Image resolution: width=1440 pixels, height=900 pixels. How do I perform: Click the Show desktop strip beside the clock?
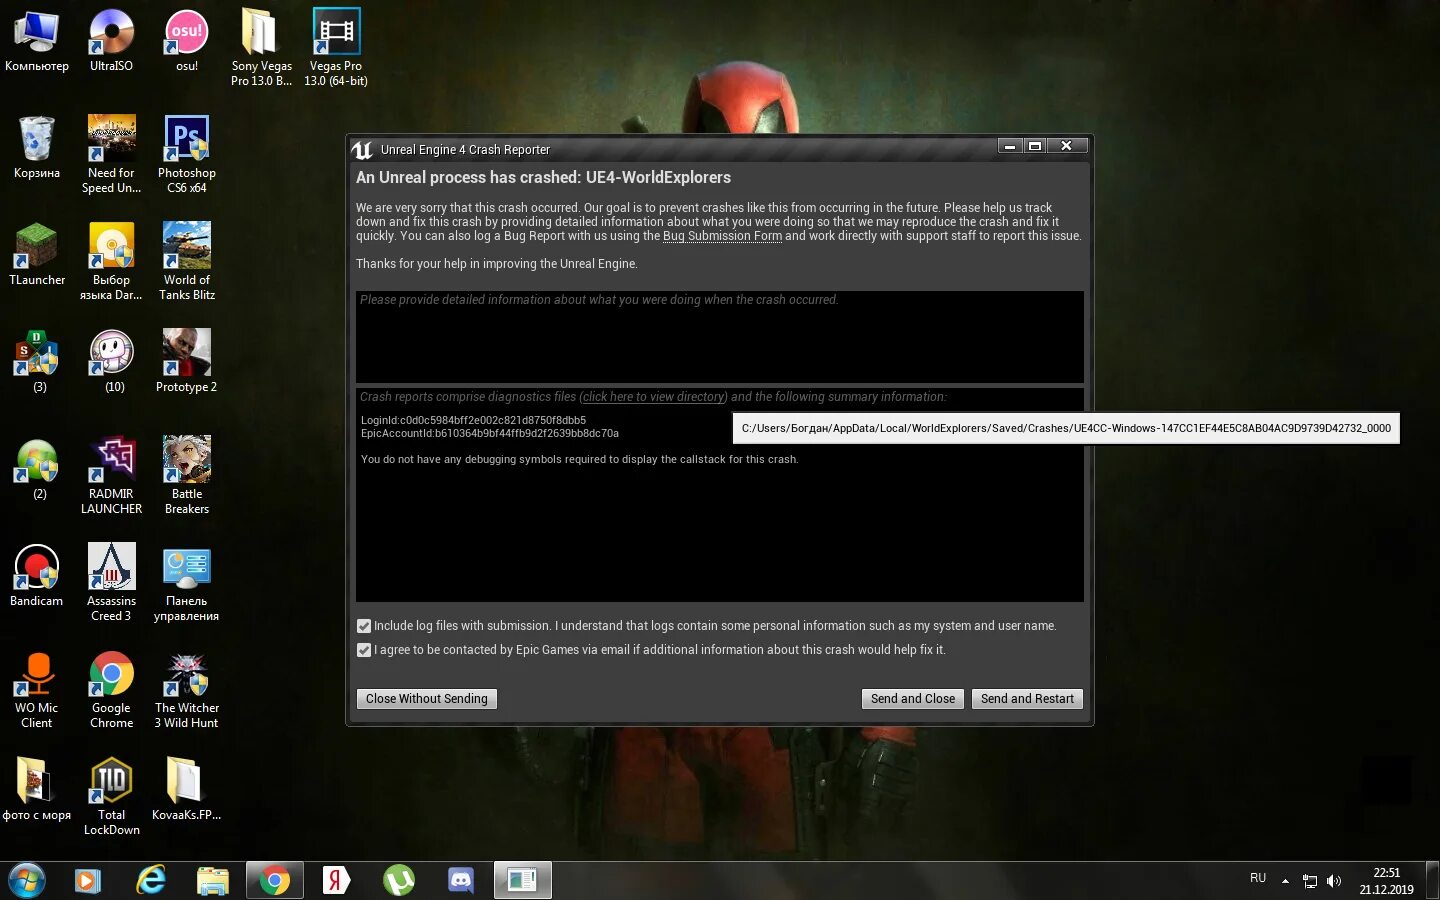[1432, 881]
